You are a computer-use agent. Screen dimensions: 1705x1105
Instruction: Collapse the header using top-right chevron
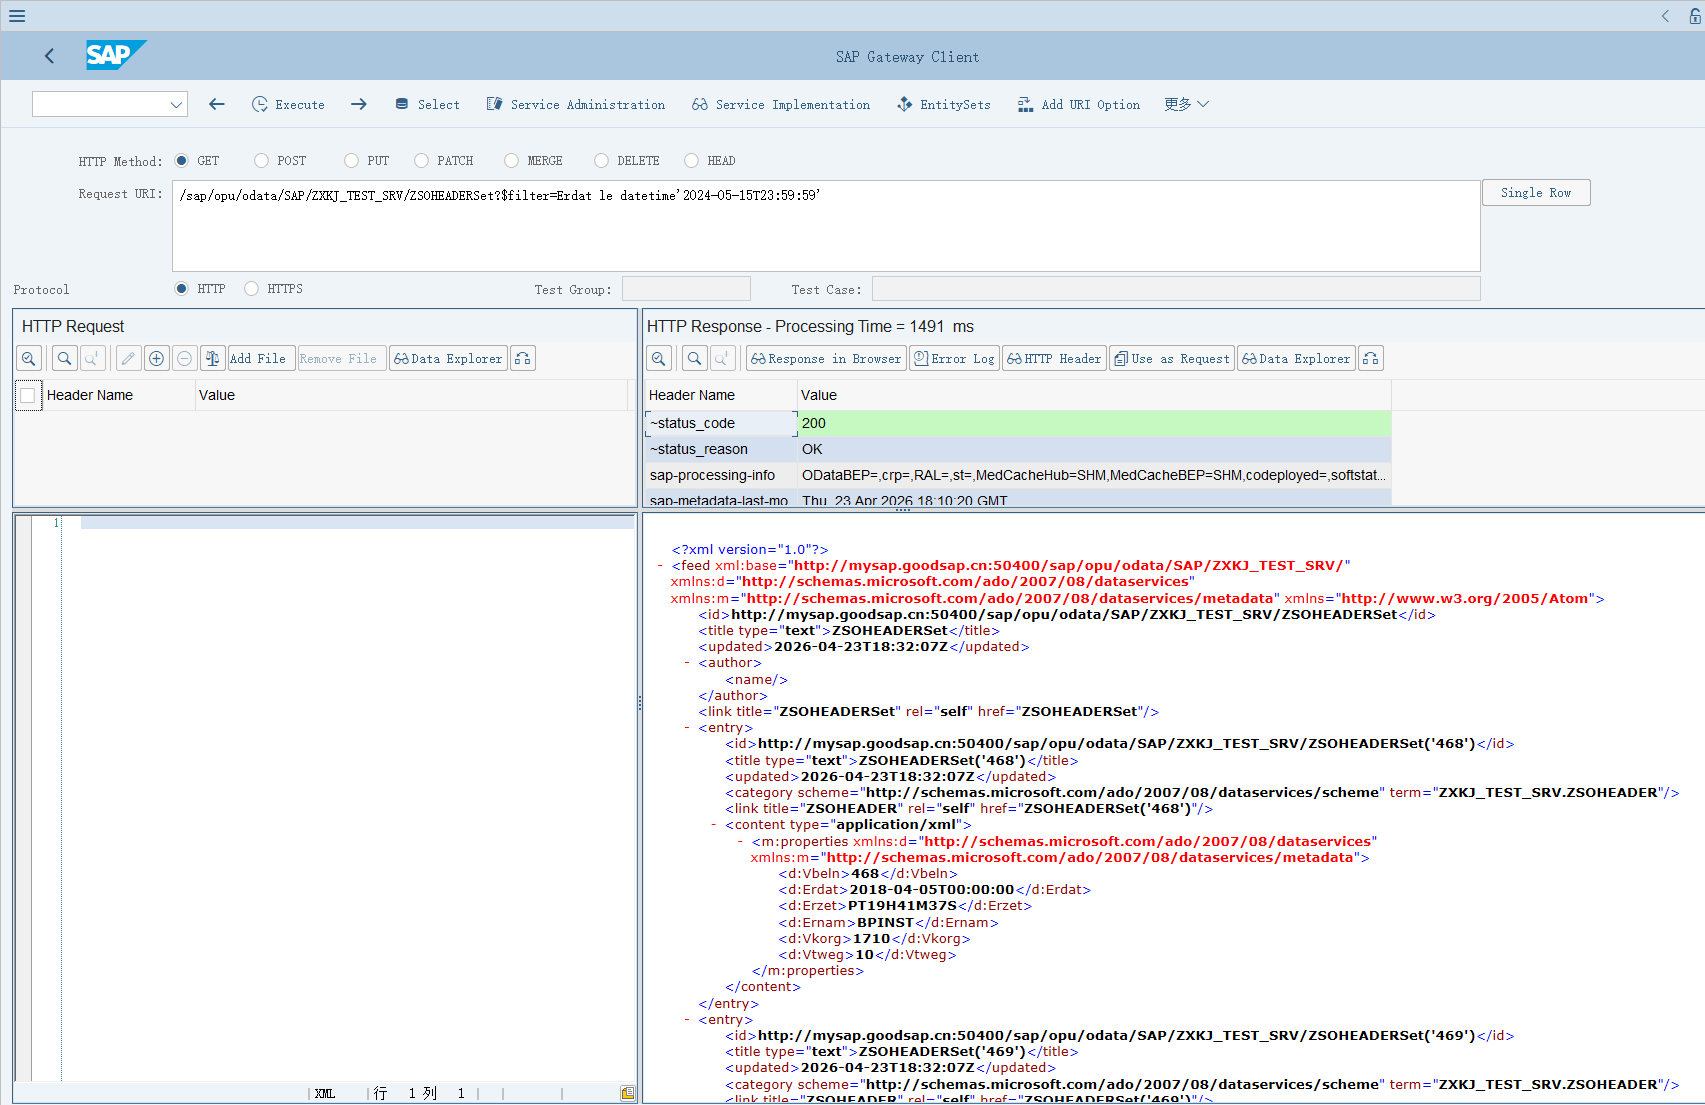click(1665, 16)
